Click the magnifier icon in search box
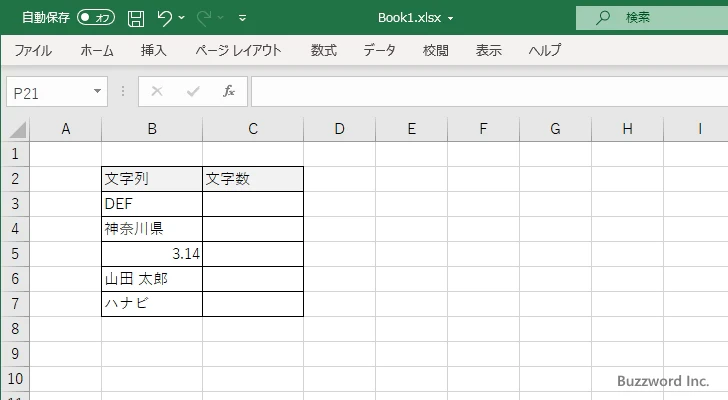The image size is (728, 400). [x=603, y=18]
